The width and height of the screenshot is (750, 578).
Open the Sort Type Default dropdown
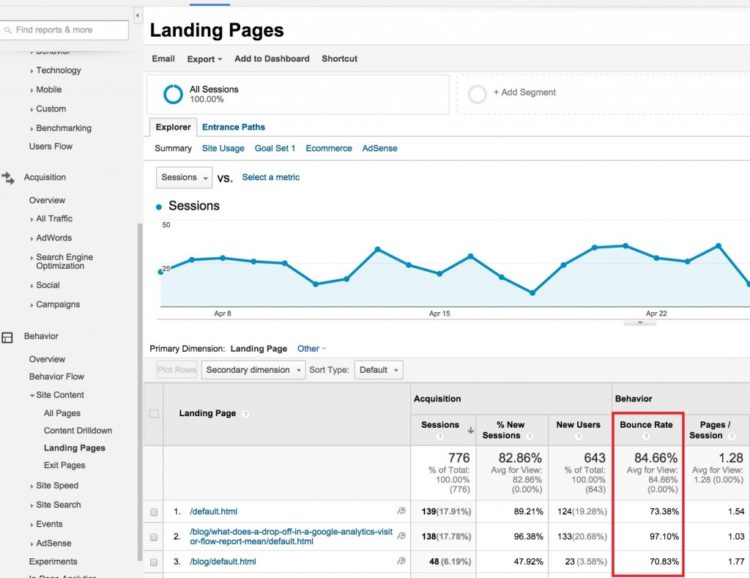point(379,370)
